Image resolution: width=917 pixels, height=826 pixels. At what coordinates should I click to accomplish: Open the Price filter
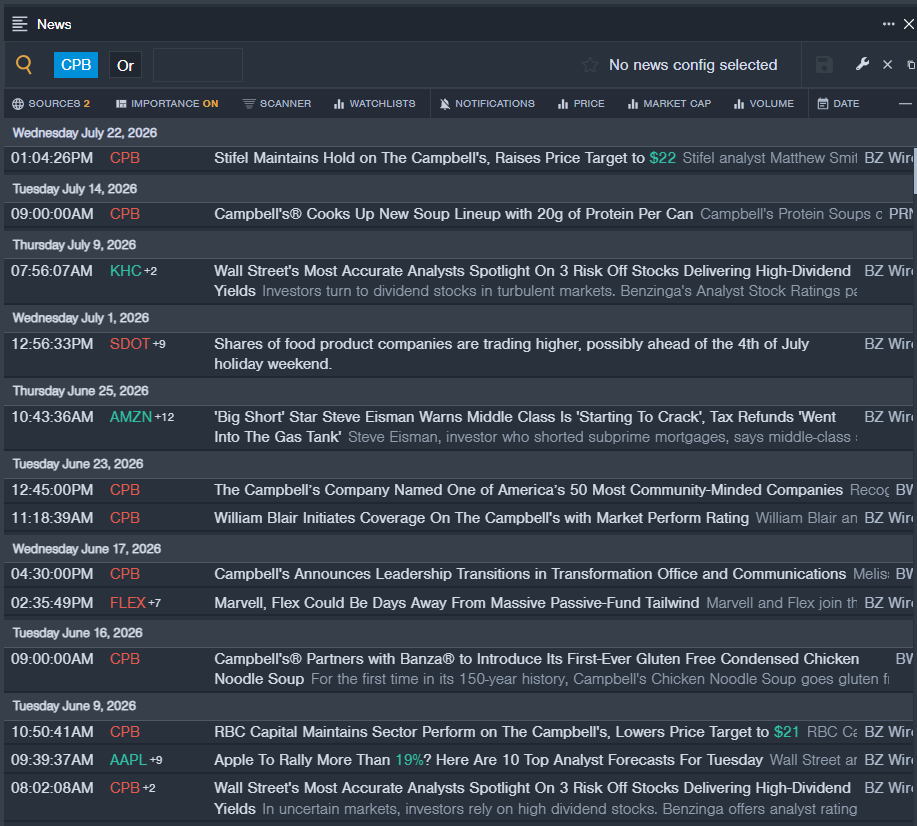tap(581, 104)
